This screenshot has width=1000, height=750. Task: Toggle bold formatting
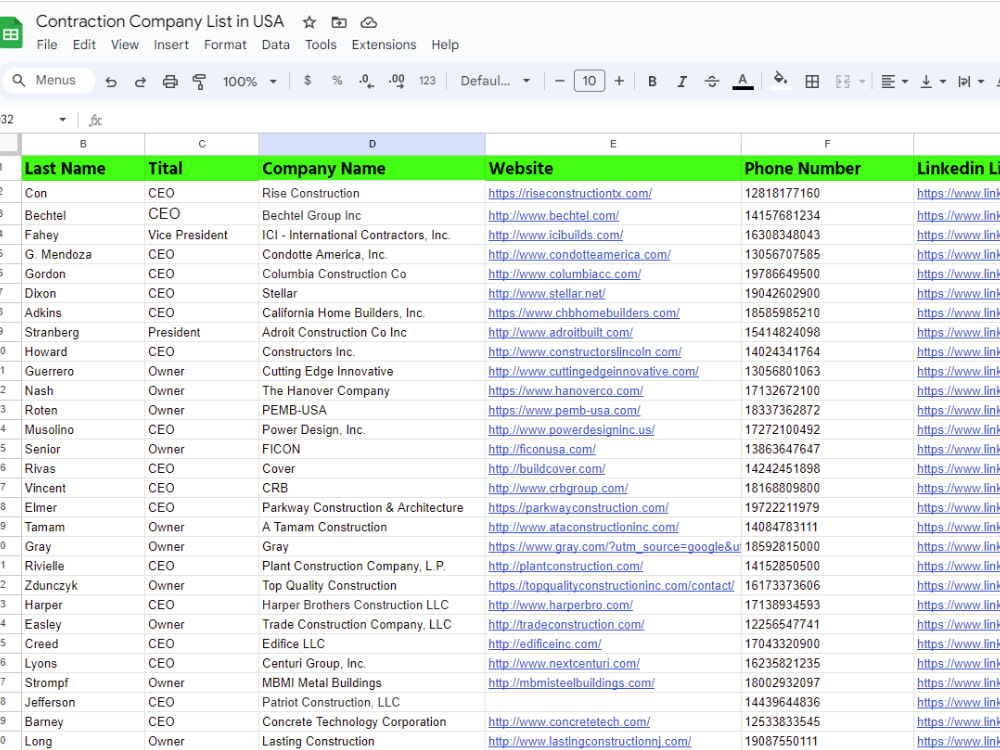[652, 81]
